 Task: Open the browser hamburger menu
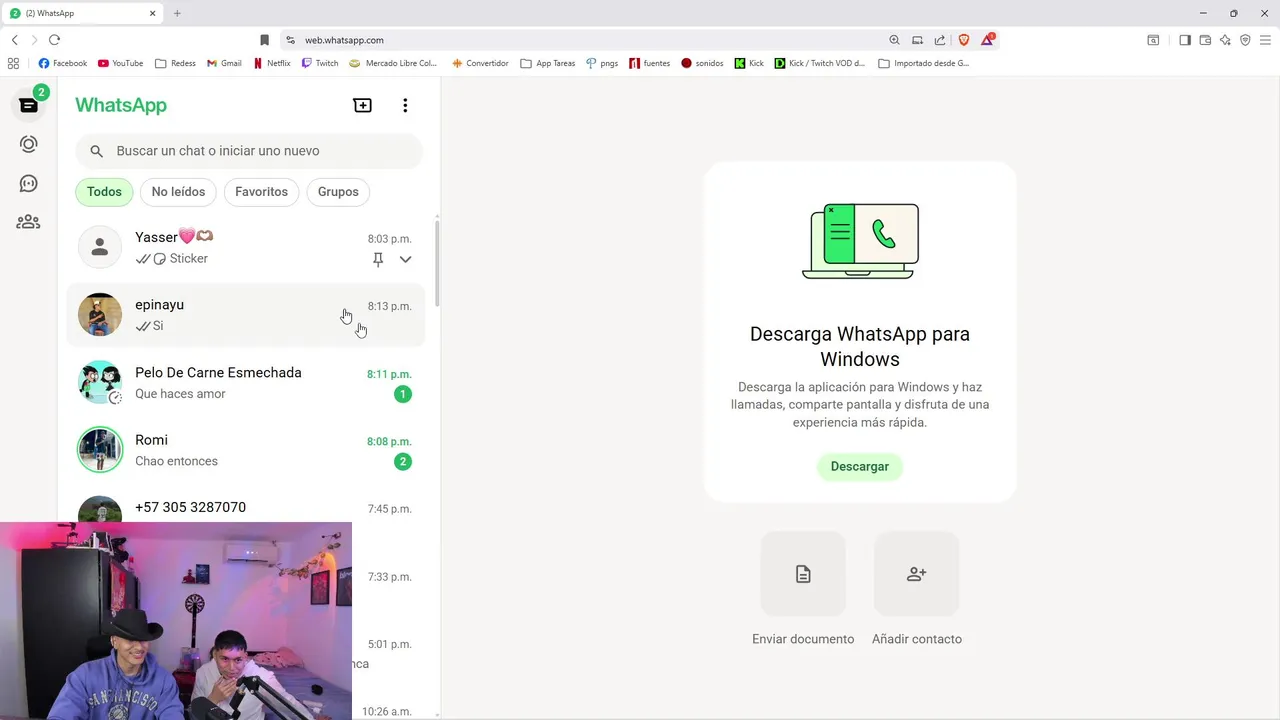[x=1266, y=40]
